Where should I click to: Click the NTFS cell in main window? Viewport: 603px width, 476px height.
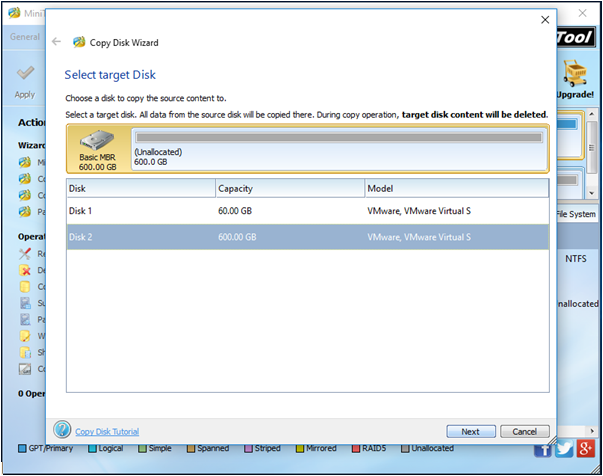[x=576, y=259]
